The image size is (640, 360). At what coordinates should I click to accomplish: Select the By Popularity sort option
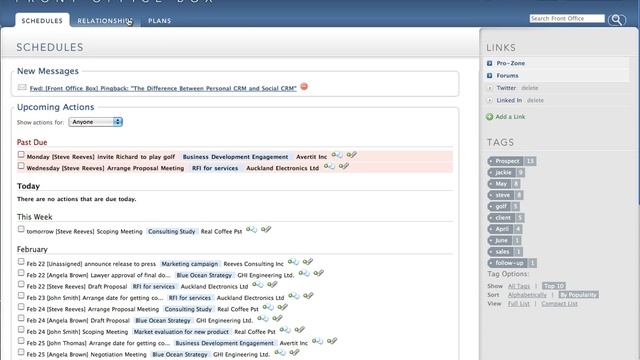click(x=578, y=295)
